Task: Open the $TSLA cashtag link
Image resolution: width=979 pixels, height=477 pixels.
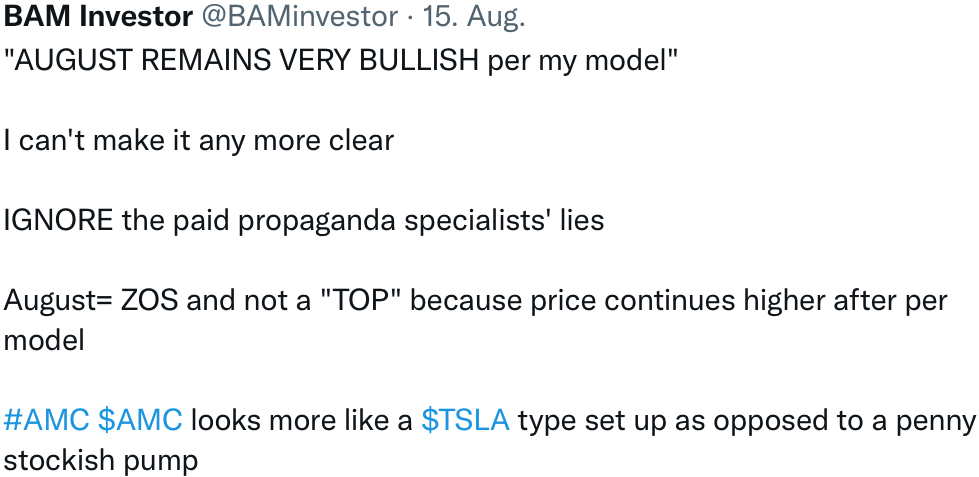Action: [x=466, y=420]
